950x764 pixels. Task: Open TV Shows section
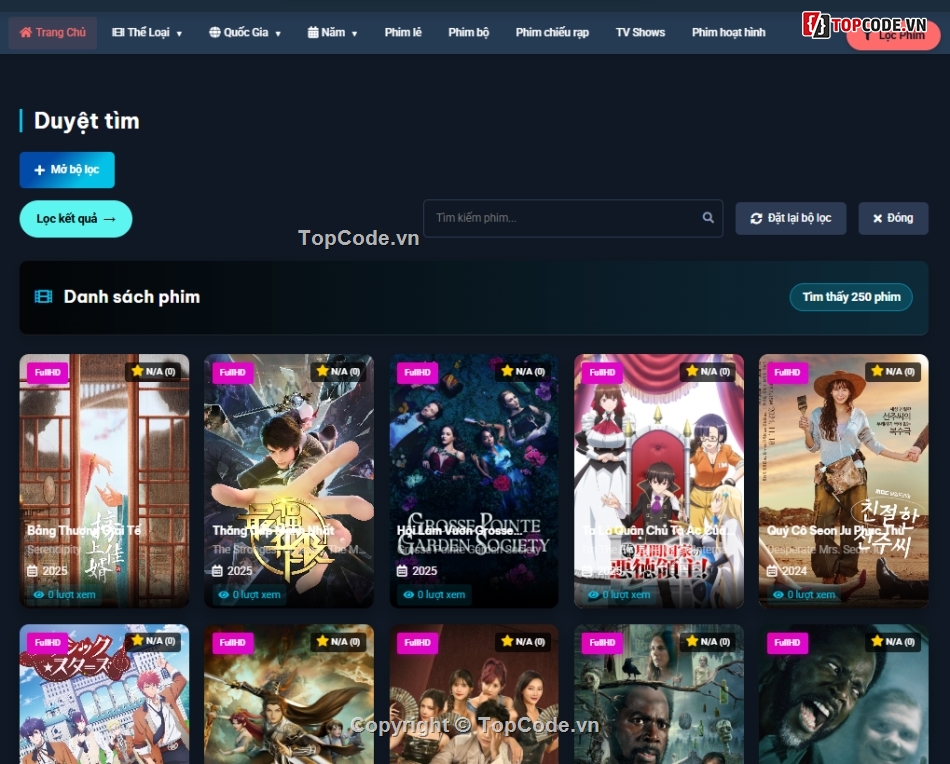coord(640,33)
